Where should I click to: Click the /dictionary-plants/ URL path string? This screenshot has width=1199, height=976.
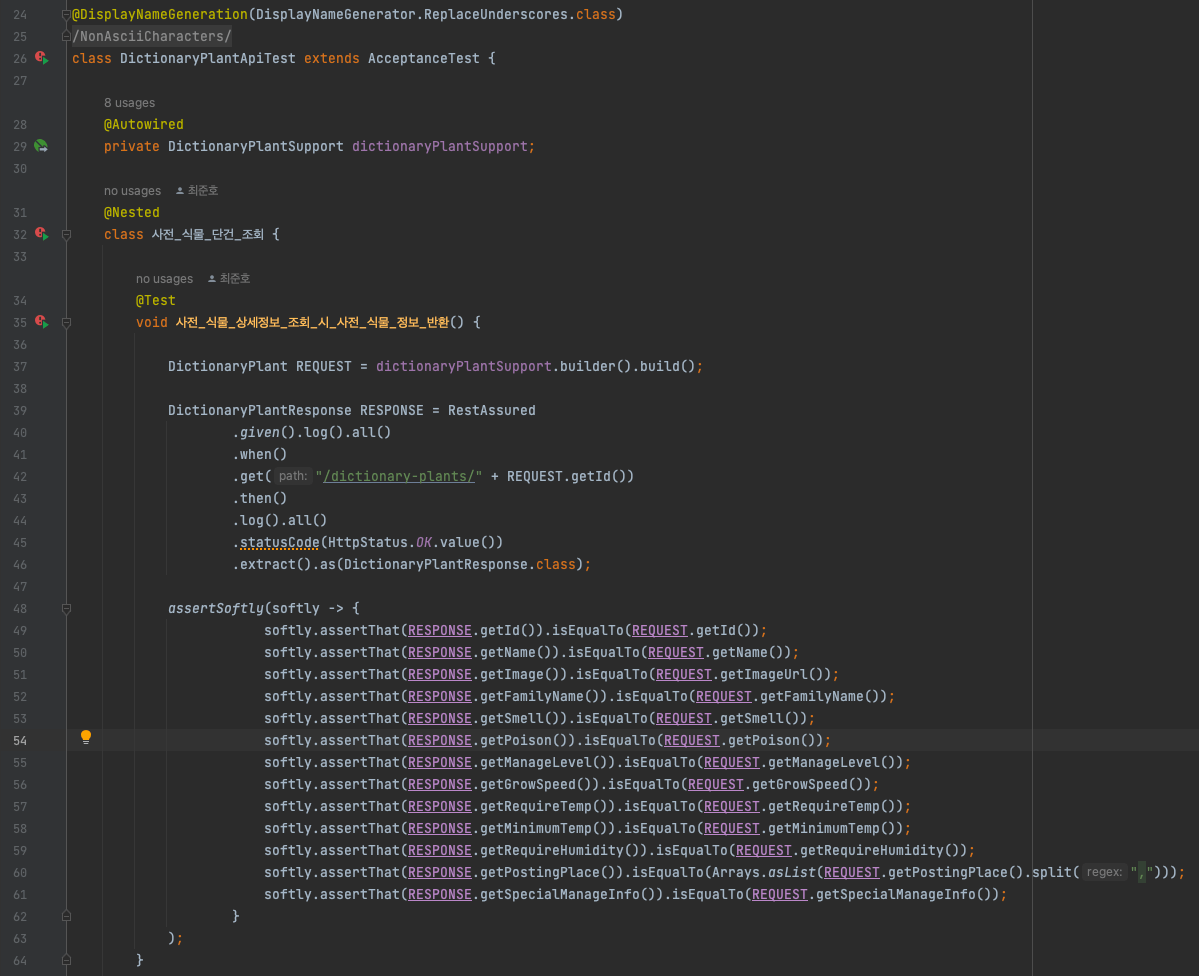pyautogui.click(x=398, y=476)
